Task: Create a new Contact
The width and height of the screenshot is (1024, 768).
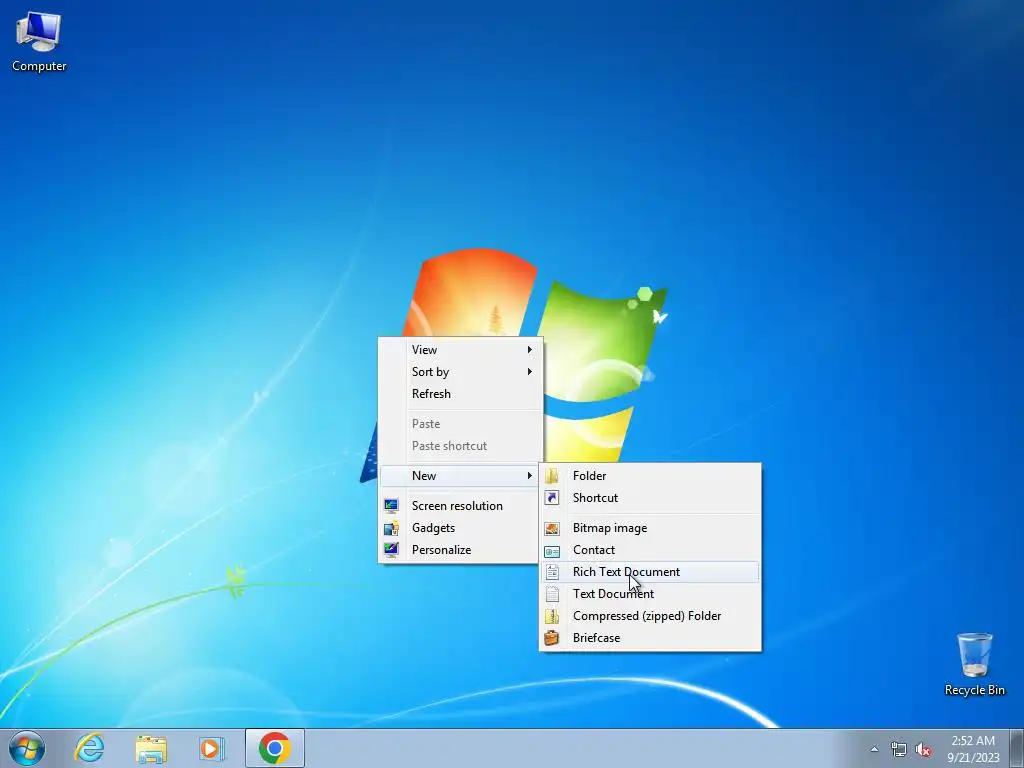Action: point(650,550)
